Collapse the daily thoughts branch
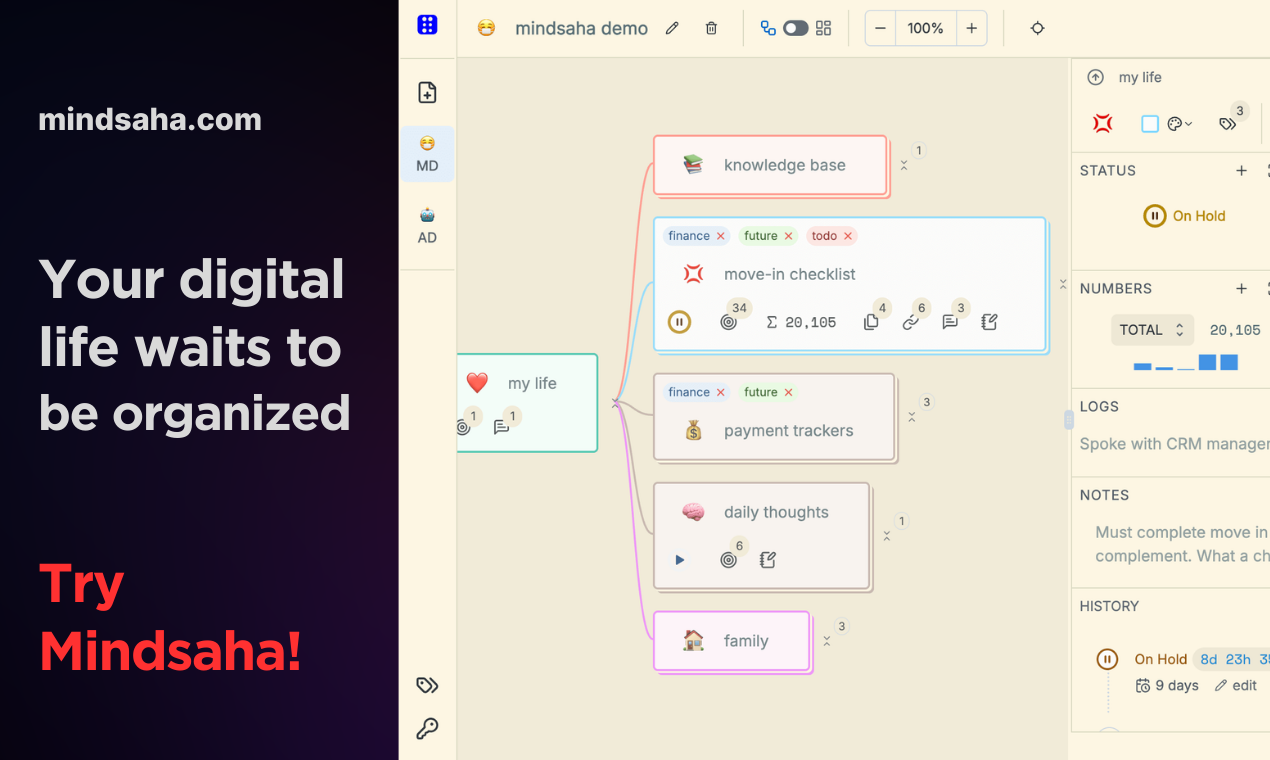The width and height of the screenshot is (1270, 760). pyautogui.click(x=887, y=536)
